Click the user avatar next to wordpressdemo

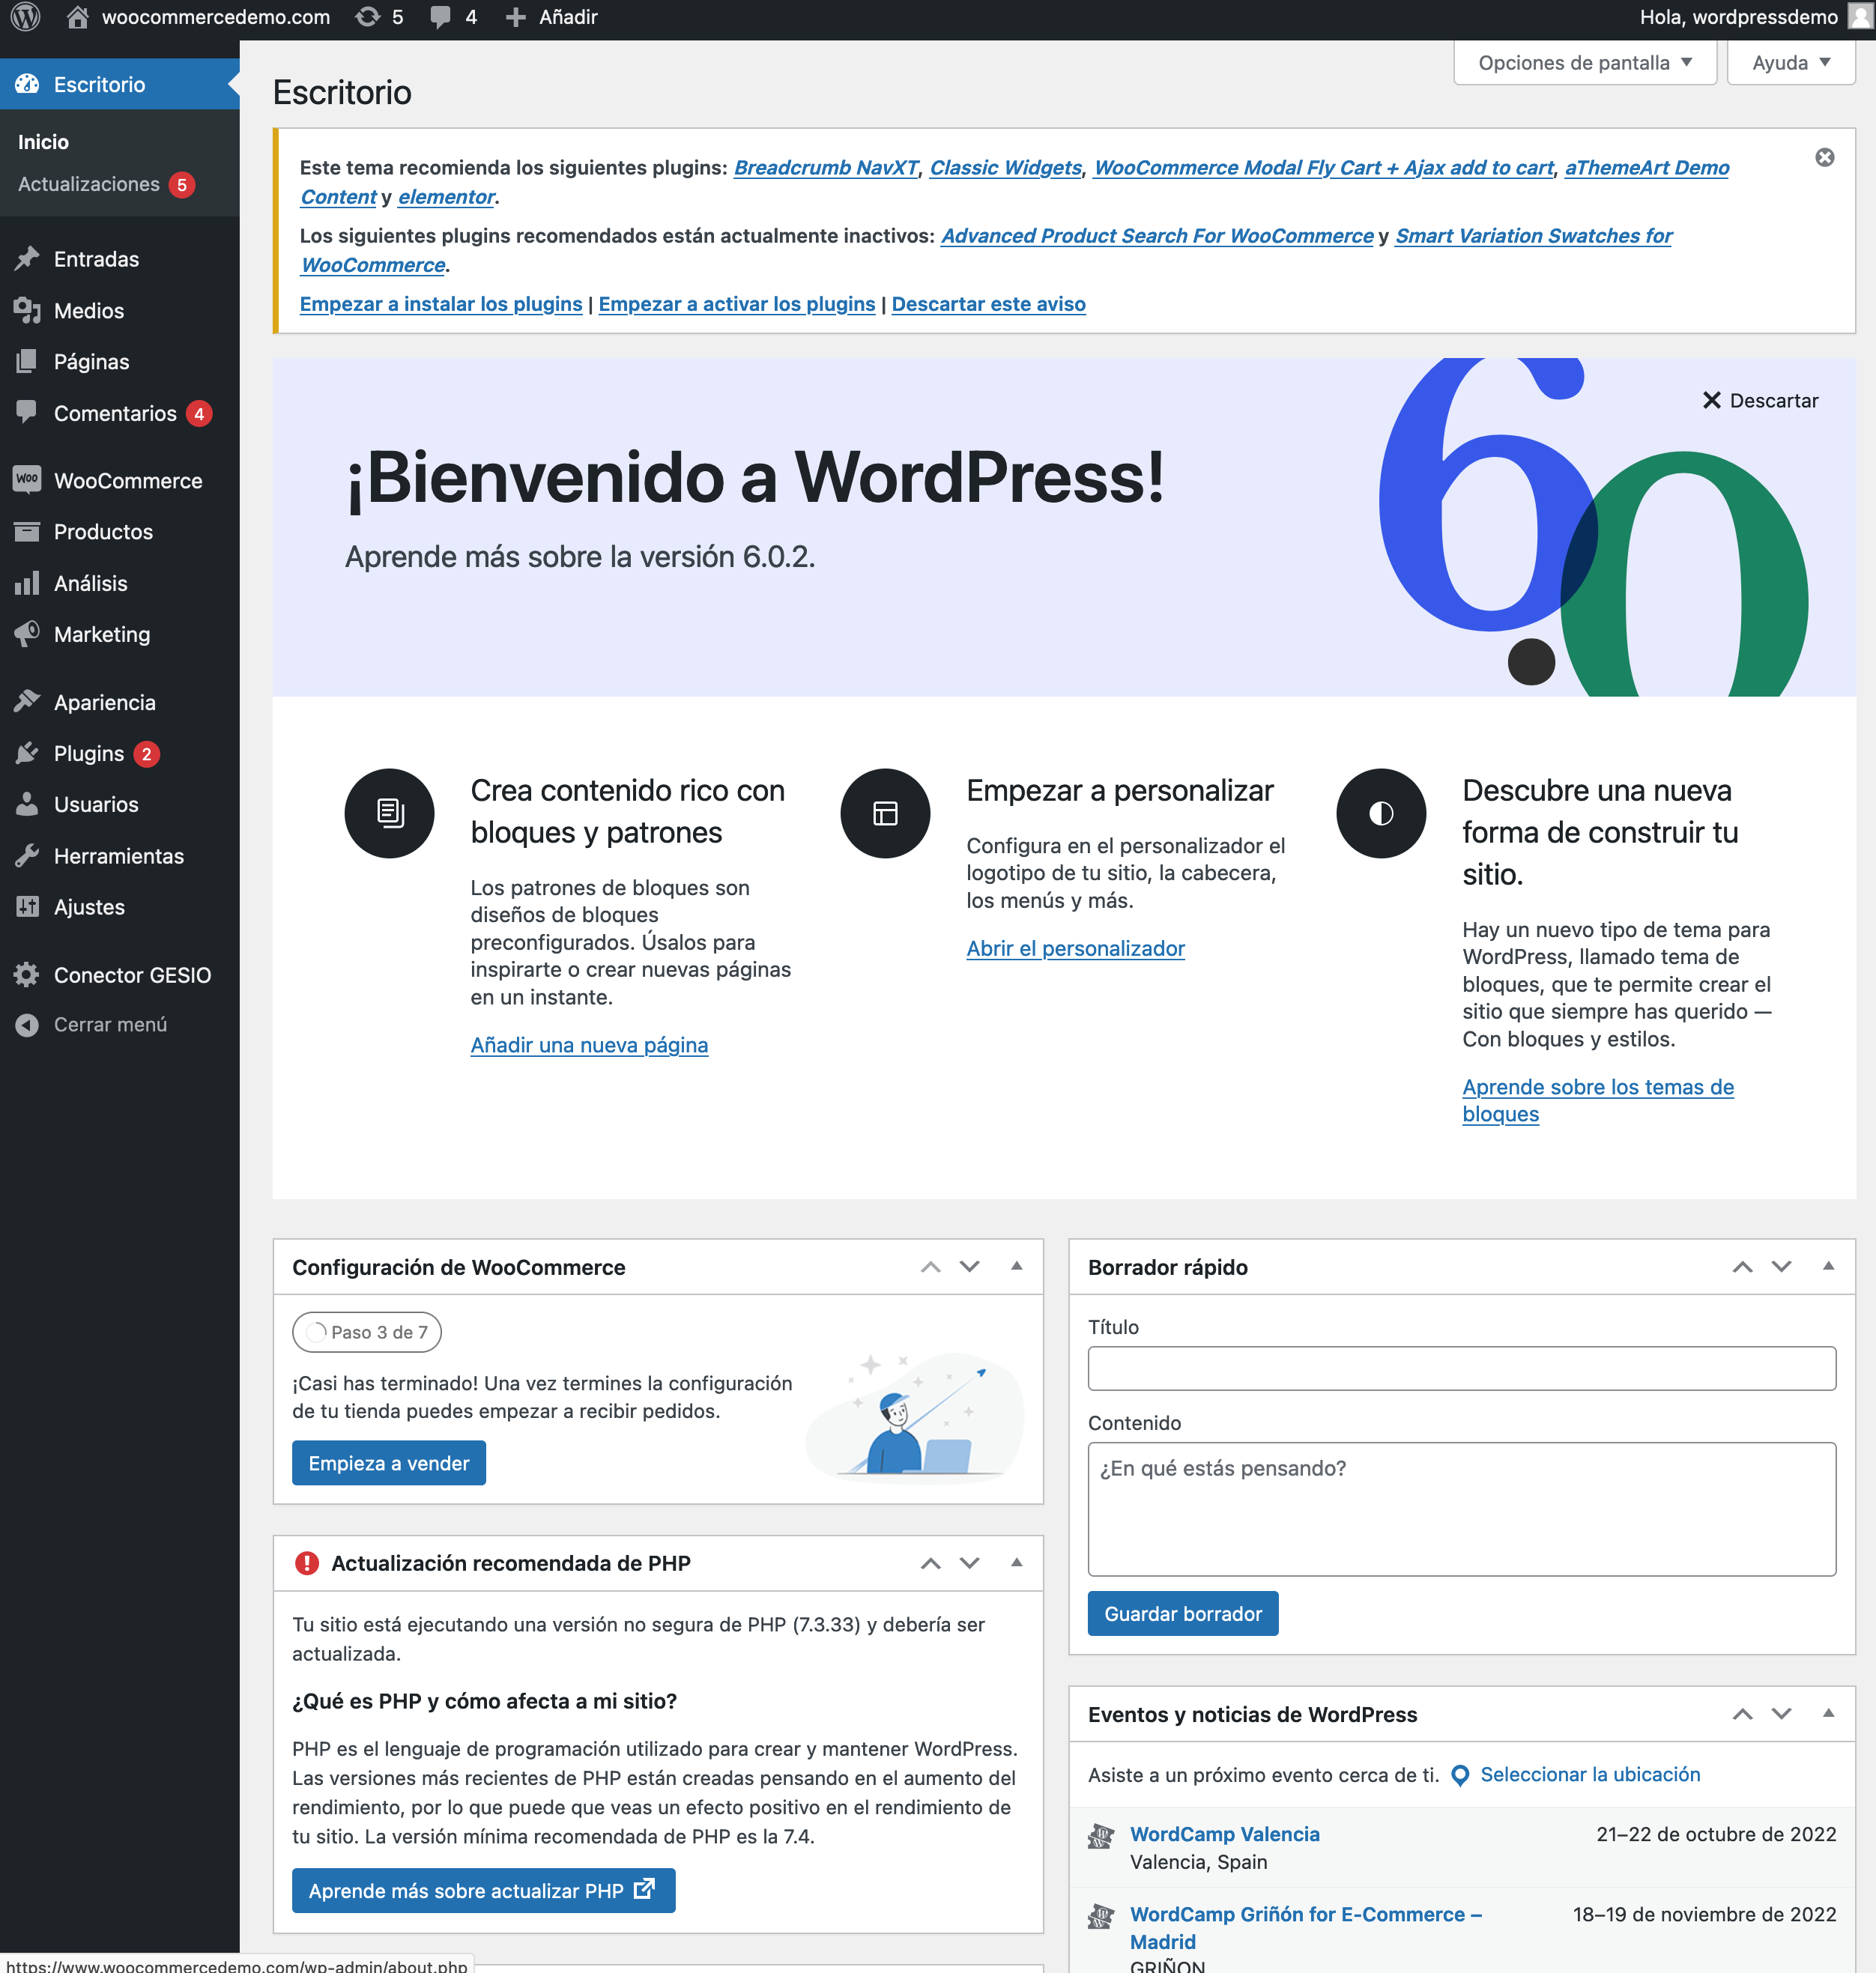tap(1859, 17)
